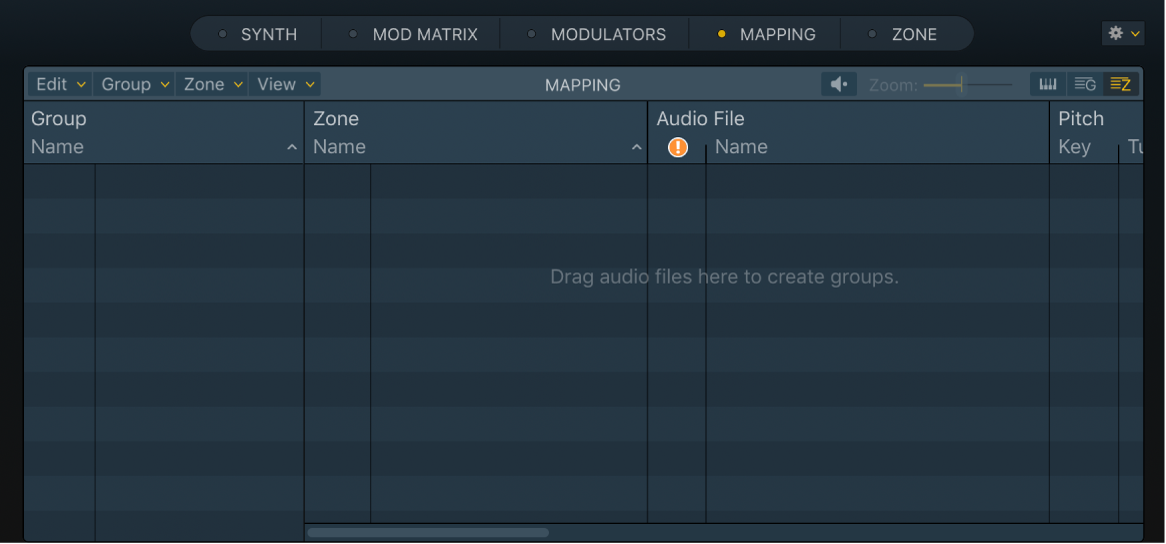Image resolution: width=1166 pixels, height=544 pixels.
Task: Click the preview speaker icon
Action: [839, 85]
